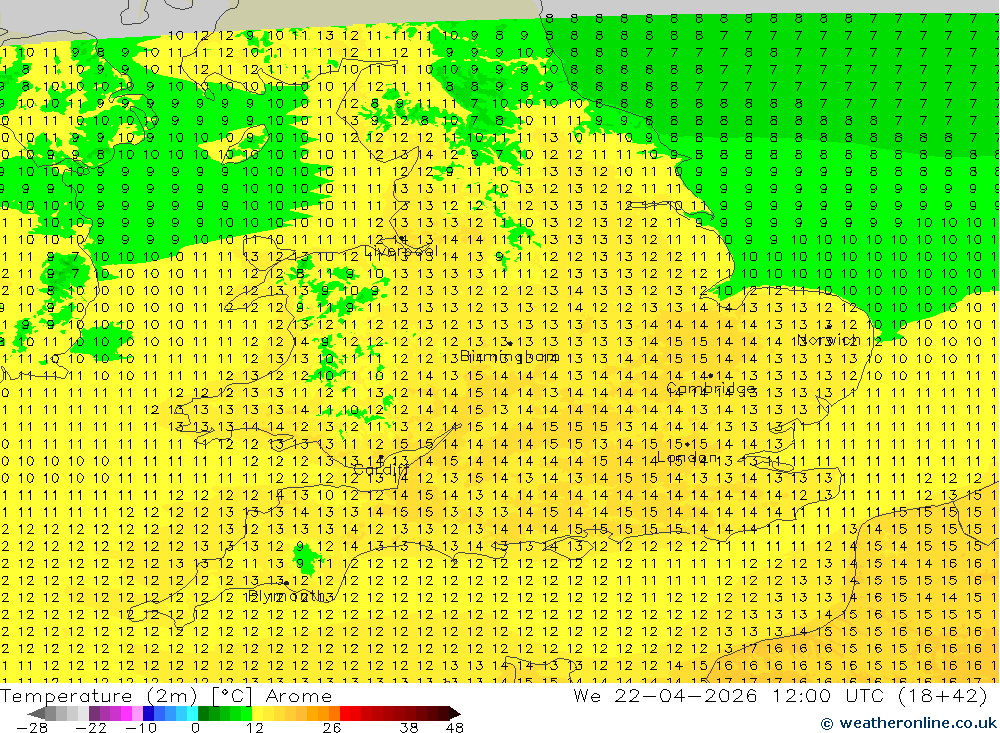Viewport: 1000px width, 733px height.
Task: Click the grey left arrow of the legend
Action: tap(37, 713)
